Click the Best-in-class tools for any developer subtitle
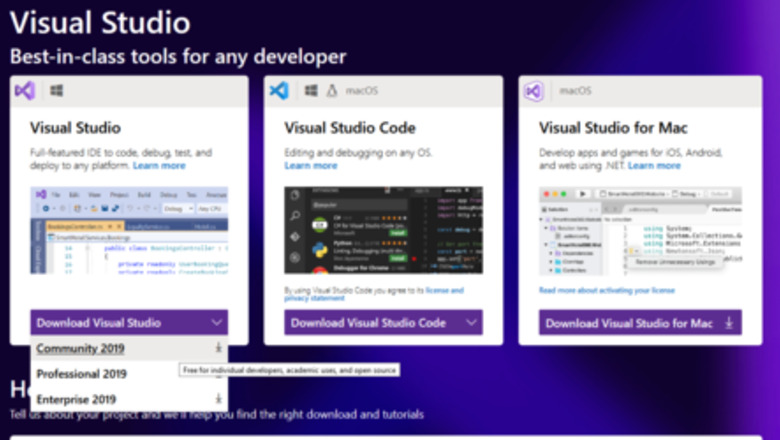 click(178, 57)
